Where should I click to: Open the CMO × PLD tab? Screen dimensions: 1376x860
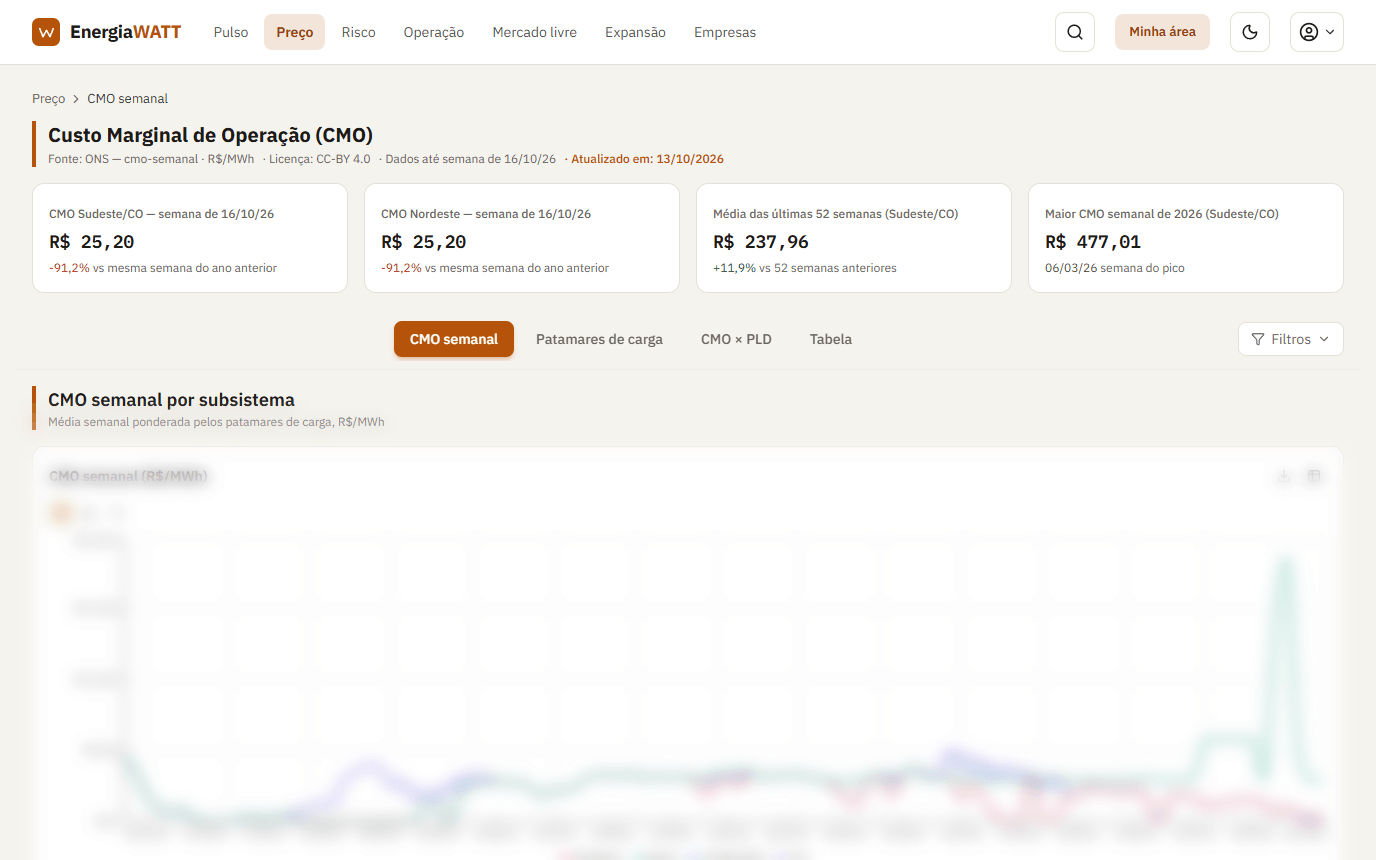(x=736, y=339)
